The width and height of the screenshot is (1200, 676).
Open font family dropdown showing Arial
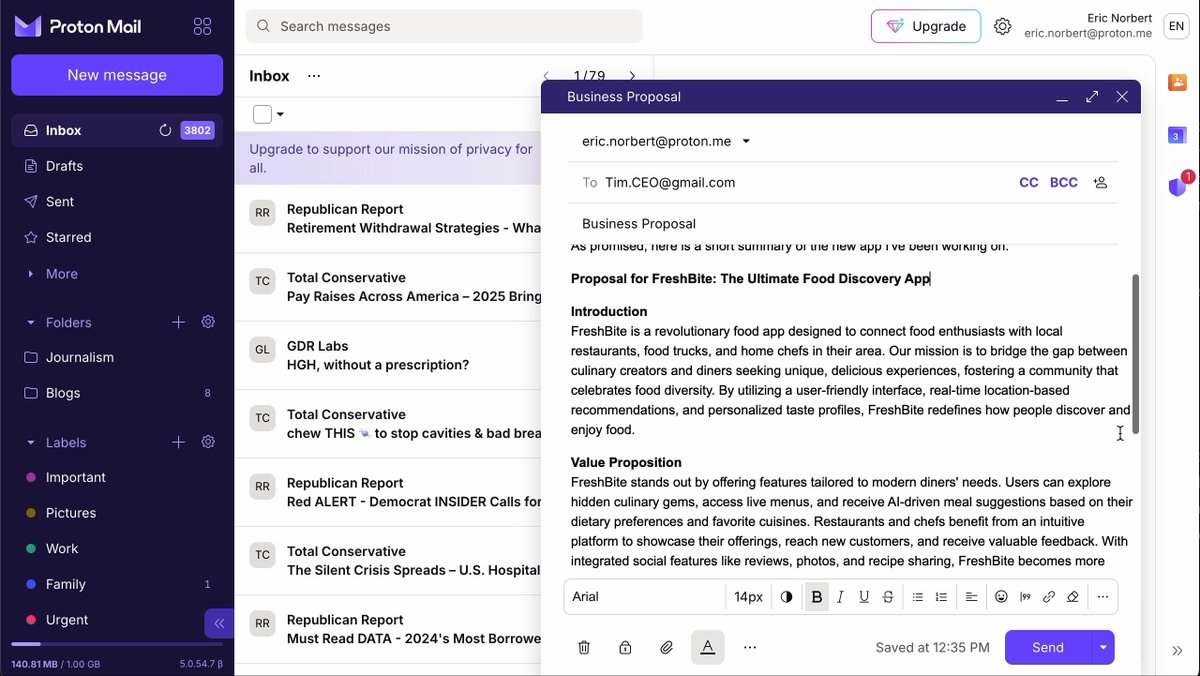[645, 597]
